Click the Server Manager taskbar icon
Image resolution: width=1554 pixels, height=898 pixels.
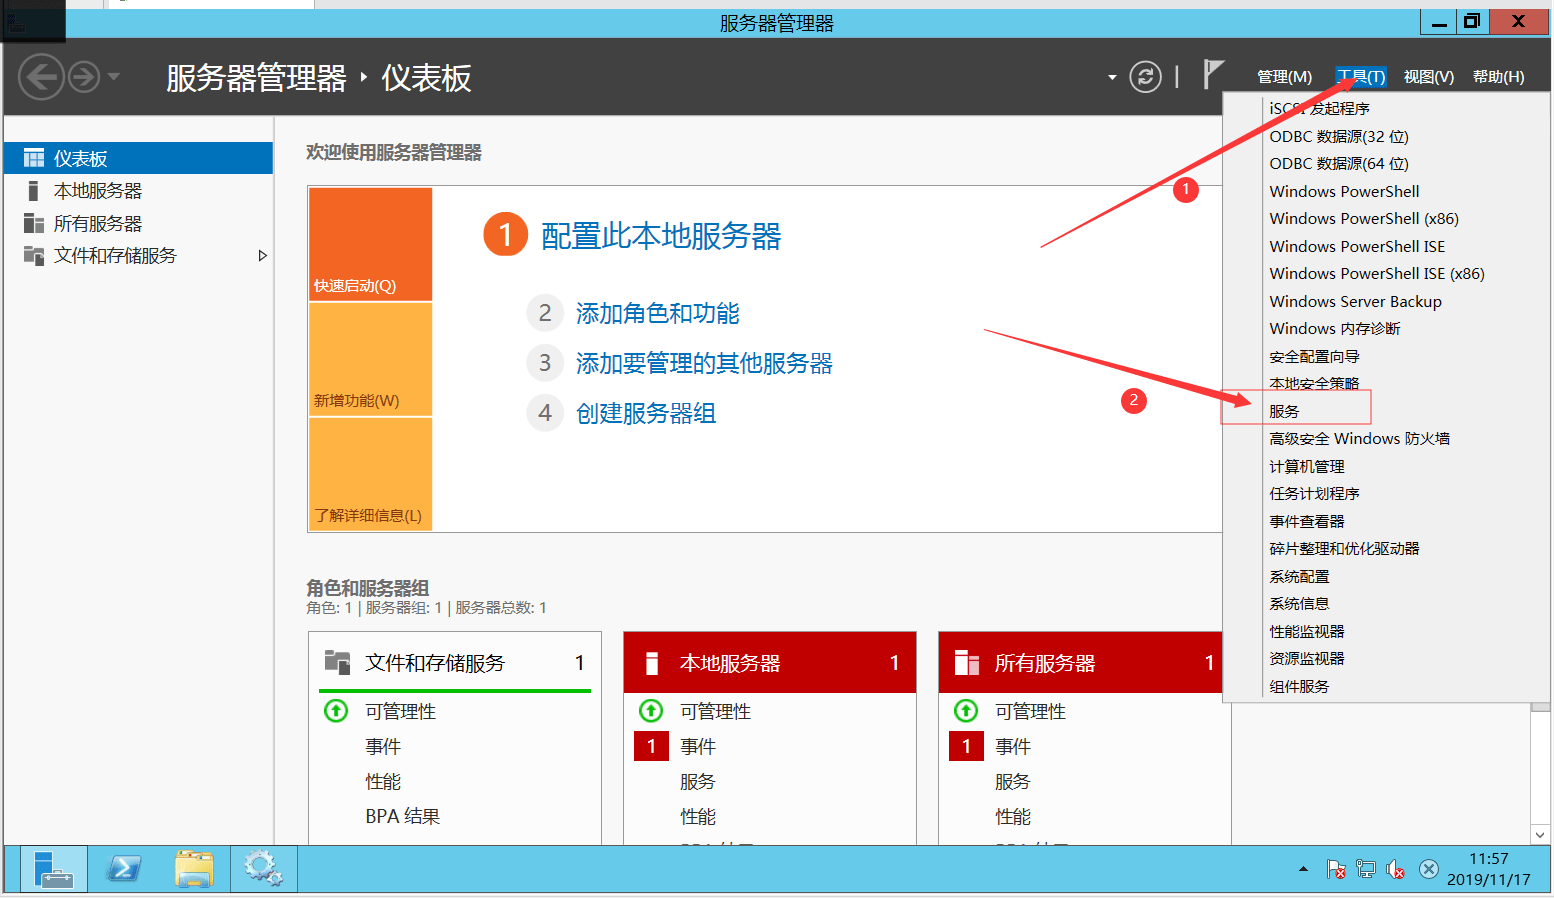click(x=53, y=868)
